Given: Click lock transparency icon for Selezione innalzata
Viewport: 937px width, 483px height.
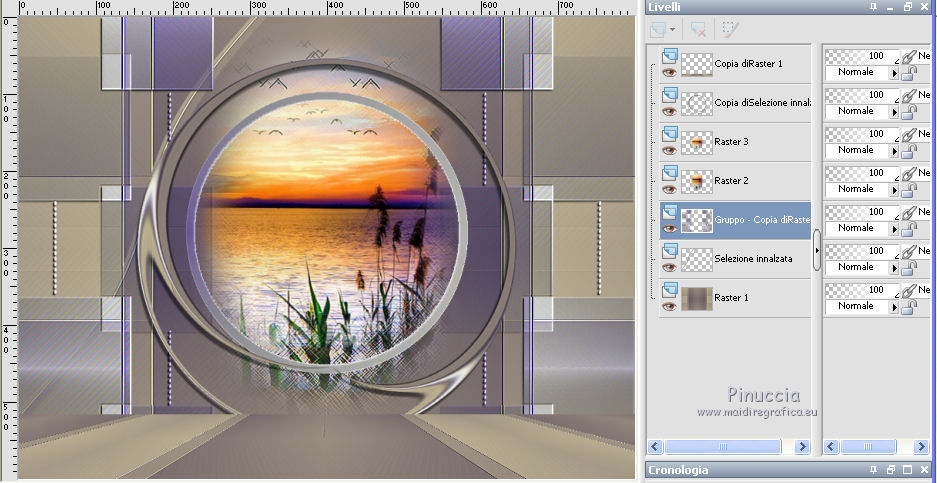Looking at the screenshot, I should [909, 267].
